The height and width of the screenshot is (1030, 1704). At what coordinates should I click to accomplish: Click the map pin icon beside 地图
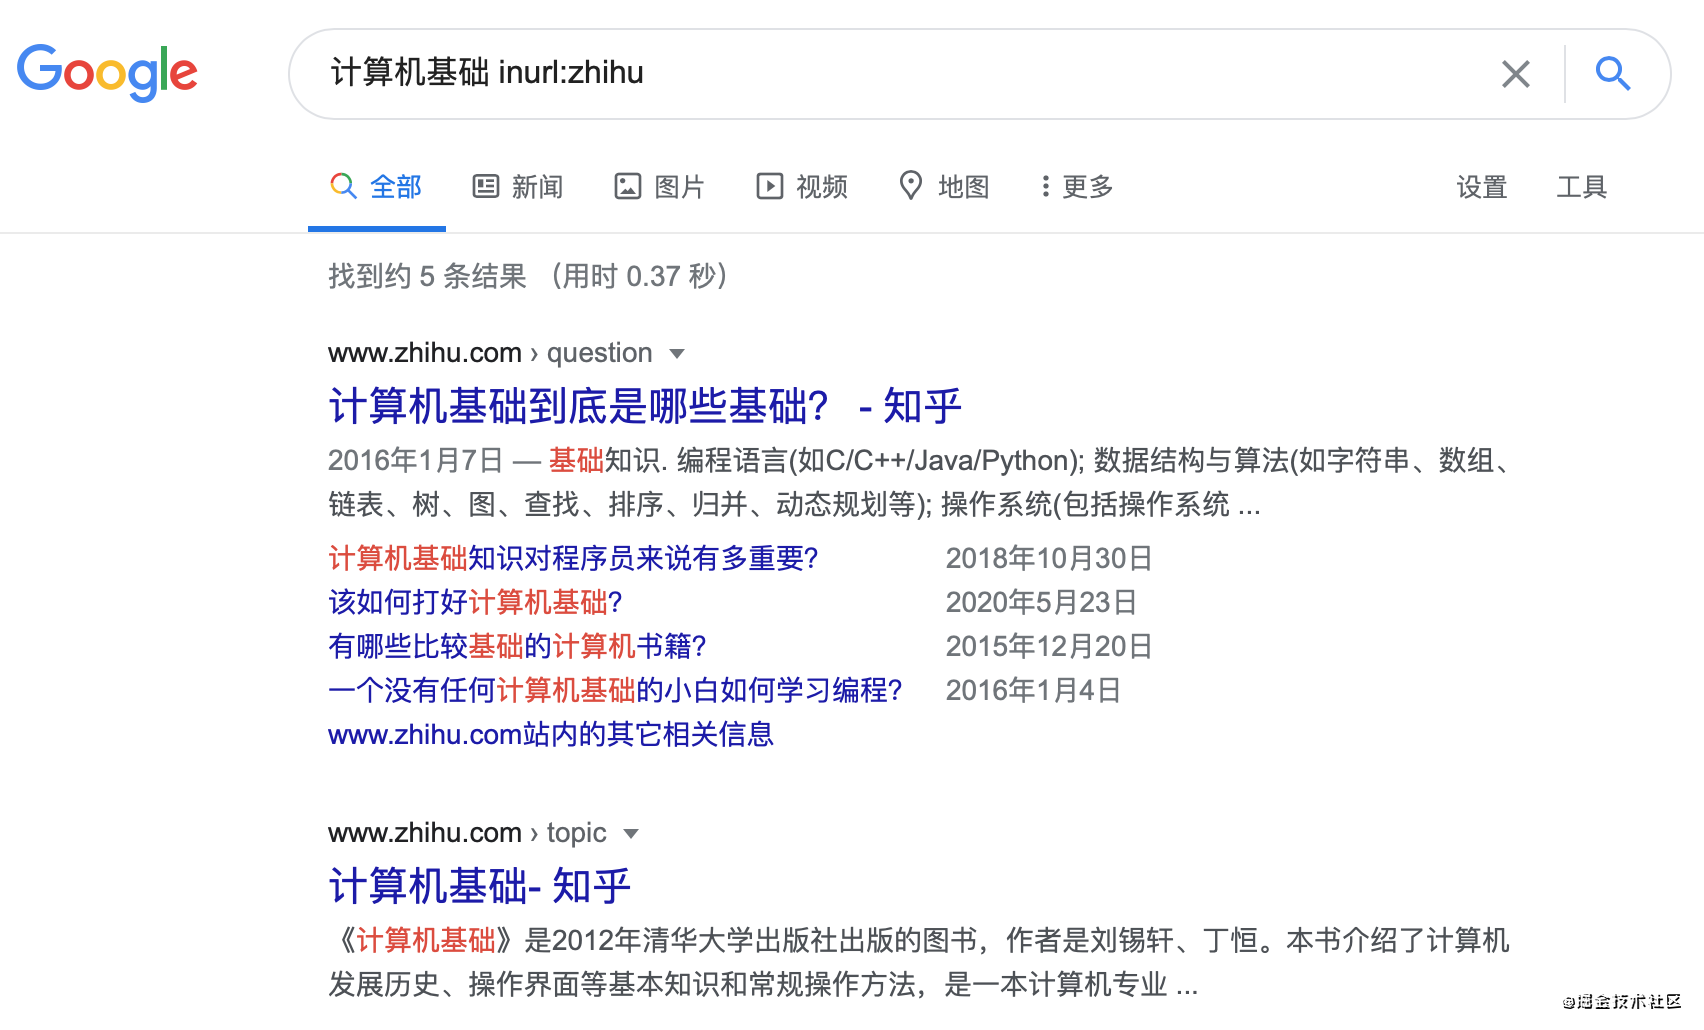(911, 185)
